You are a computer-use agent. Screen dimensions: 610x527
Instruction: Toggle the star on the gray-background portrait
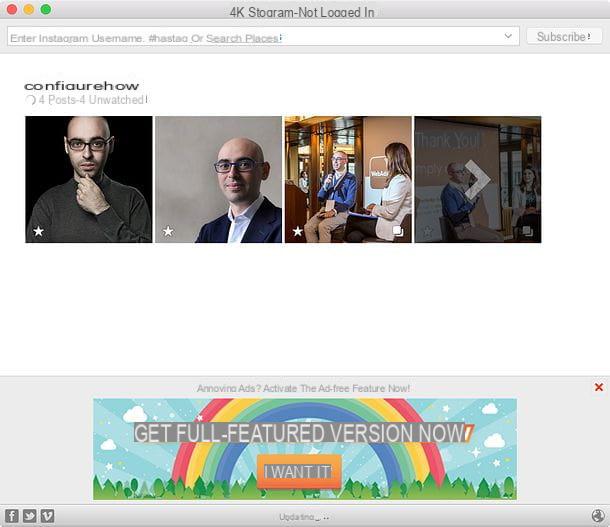click(168, 231)
